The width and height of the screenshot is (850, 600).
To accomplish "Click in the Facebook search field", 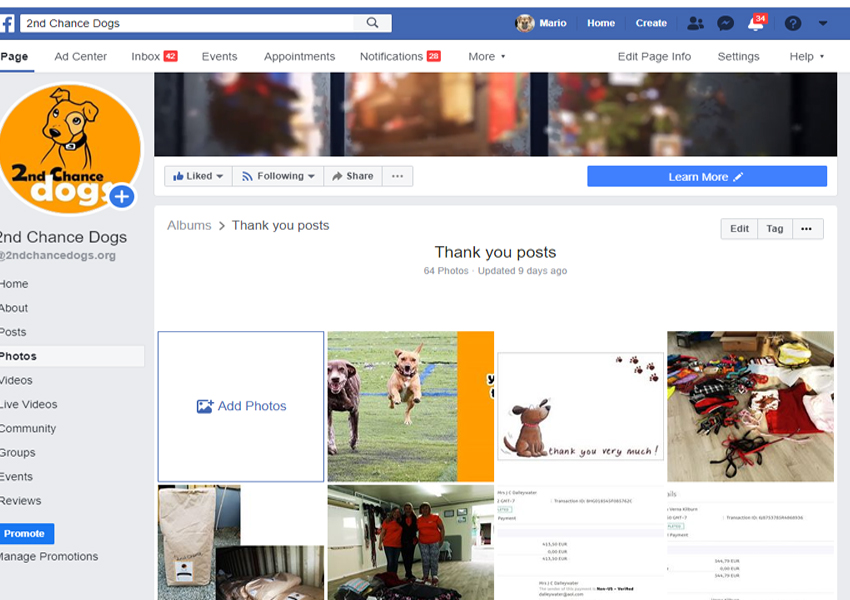I will pos(186,23).
